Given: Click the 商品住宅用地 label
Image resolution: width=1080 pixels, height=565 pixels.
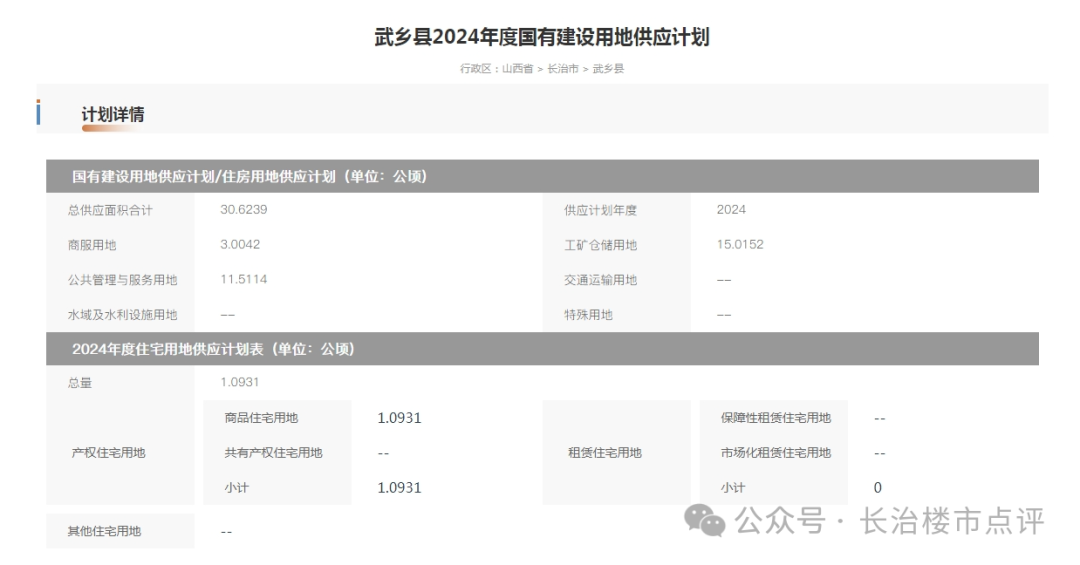Looking at the screenshot, I should (261, 418).
